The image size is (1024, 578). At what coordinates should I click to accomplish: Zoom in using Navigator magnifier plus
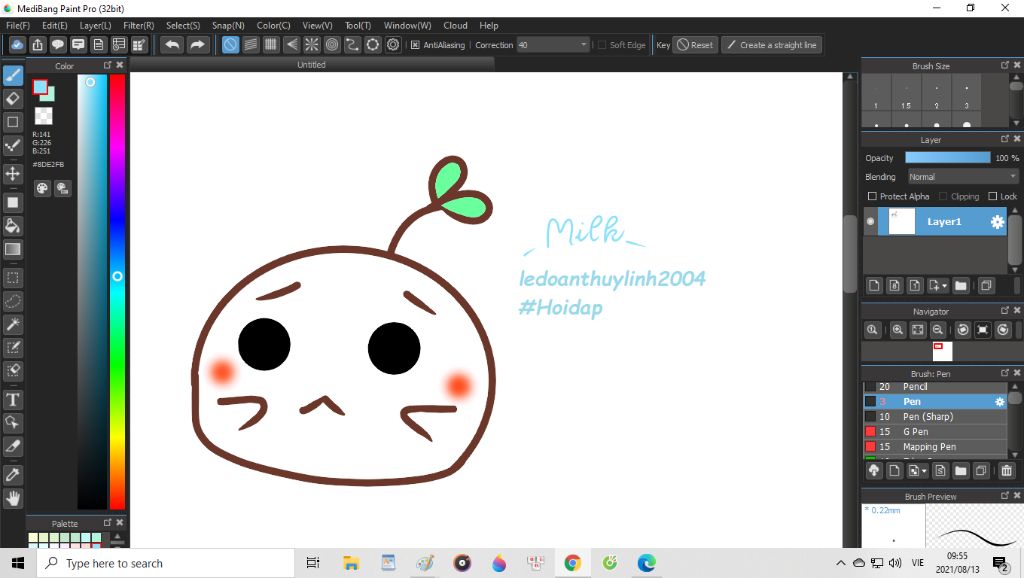pos(898,330)
